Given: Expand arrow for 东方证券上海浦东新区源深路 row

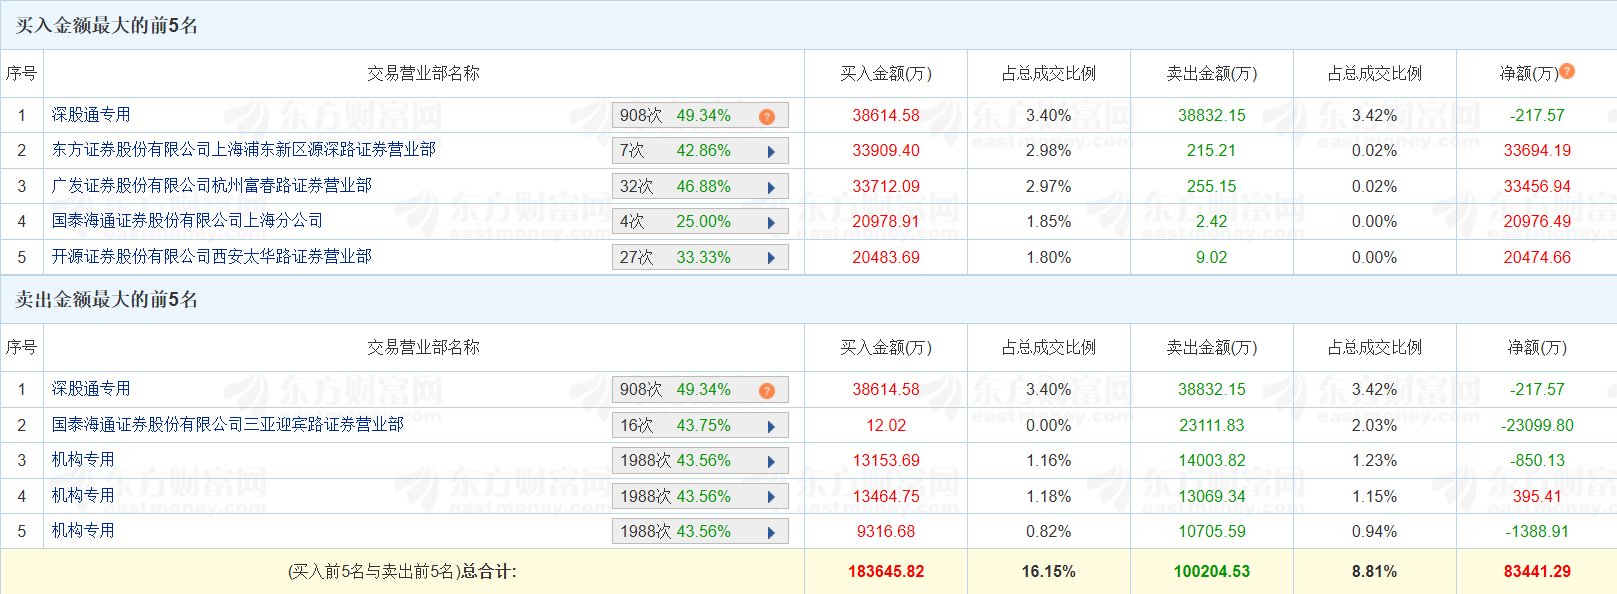Looking at the screenshot, I should [x=771, y=152].
